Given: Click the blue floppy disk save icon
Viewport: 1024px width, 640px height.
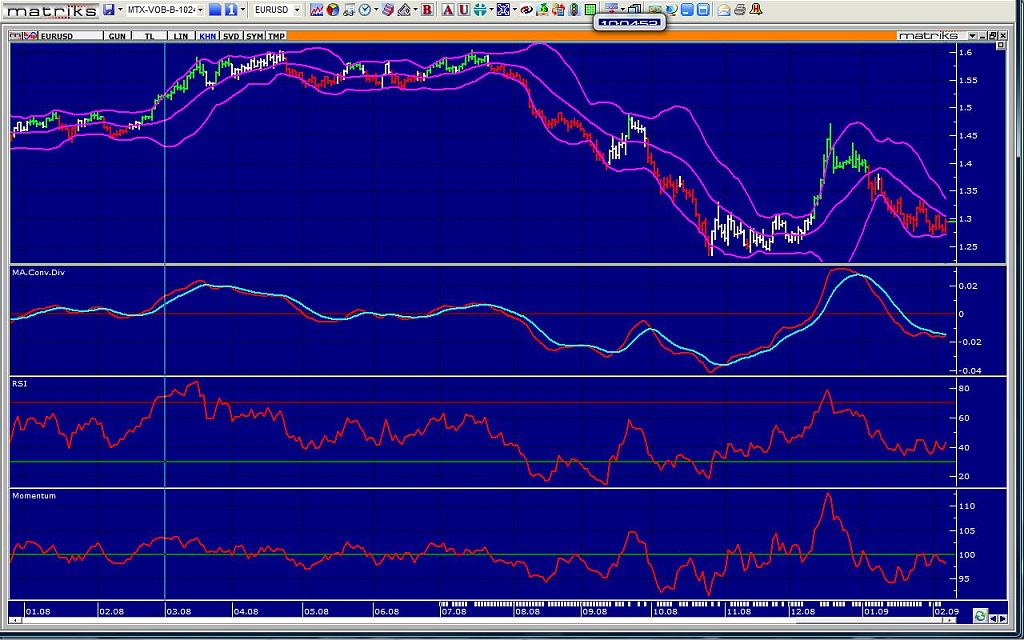Looking at the screenshot, I should 109,10.
